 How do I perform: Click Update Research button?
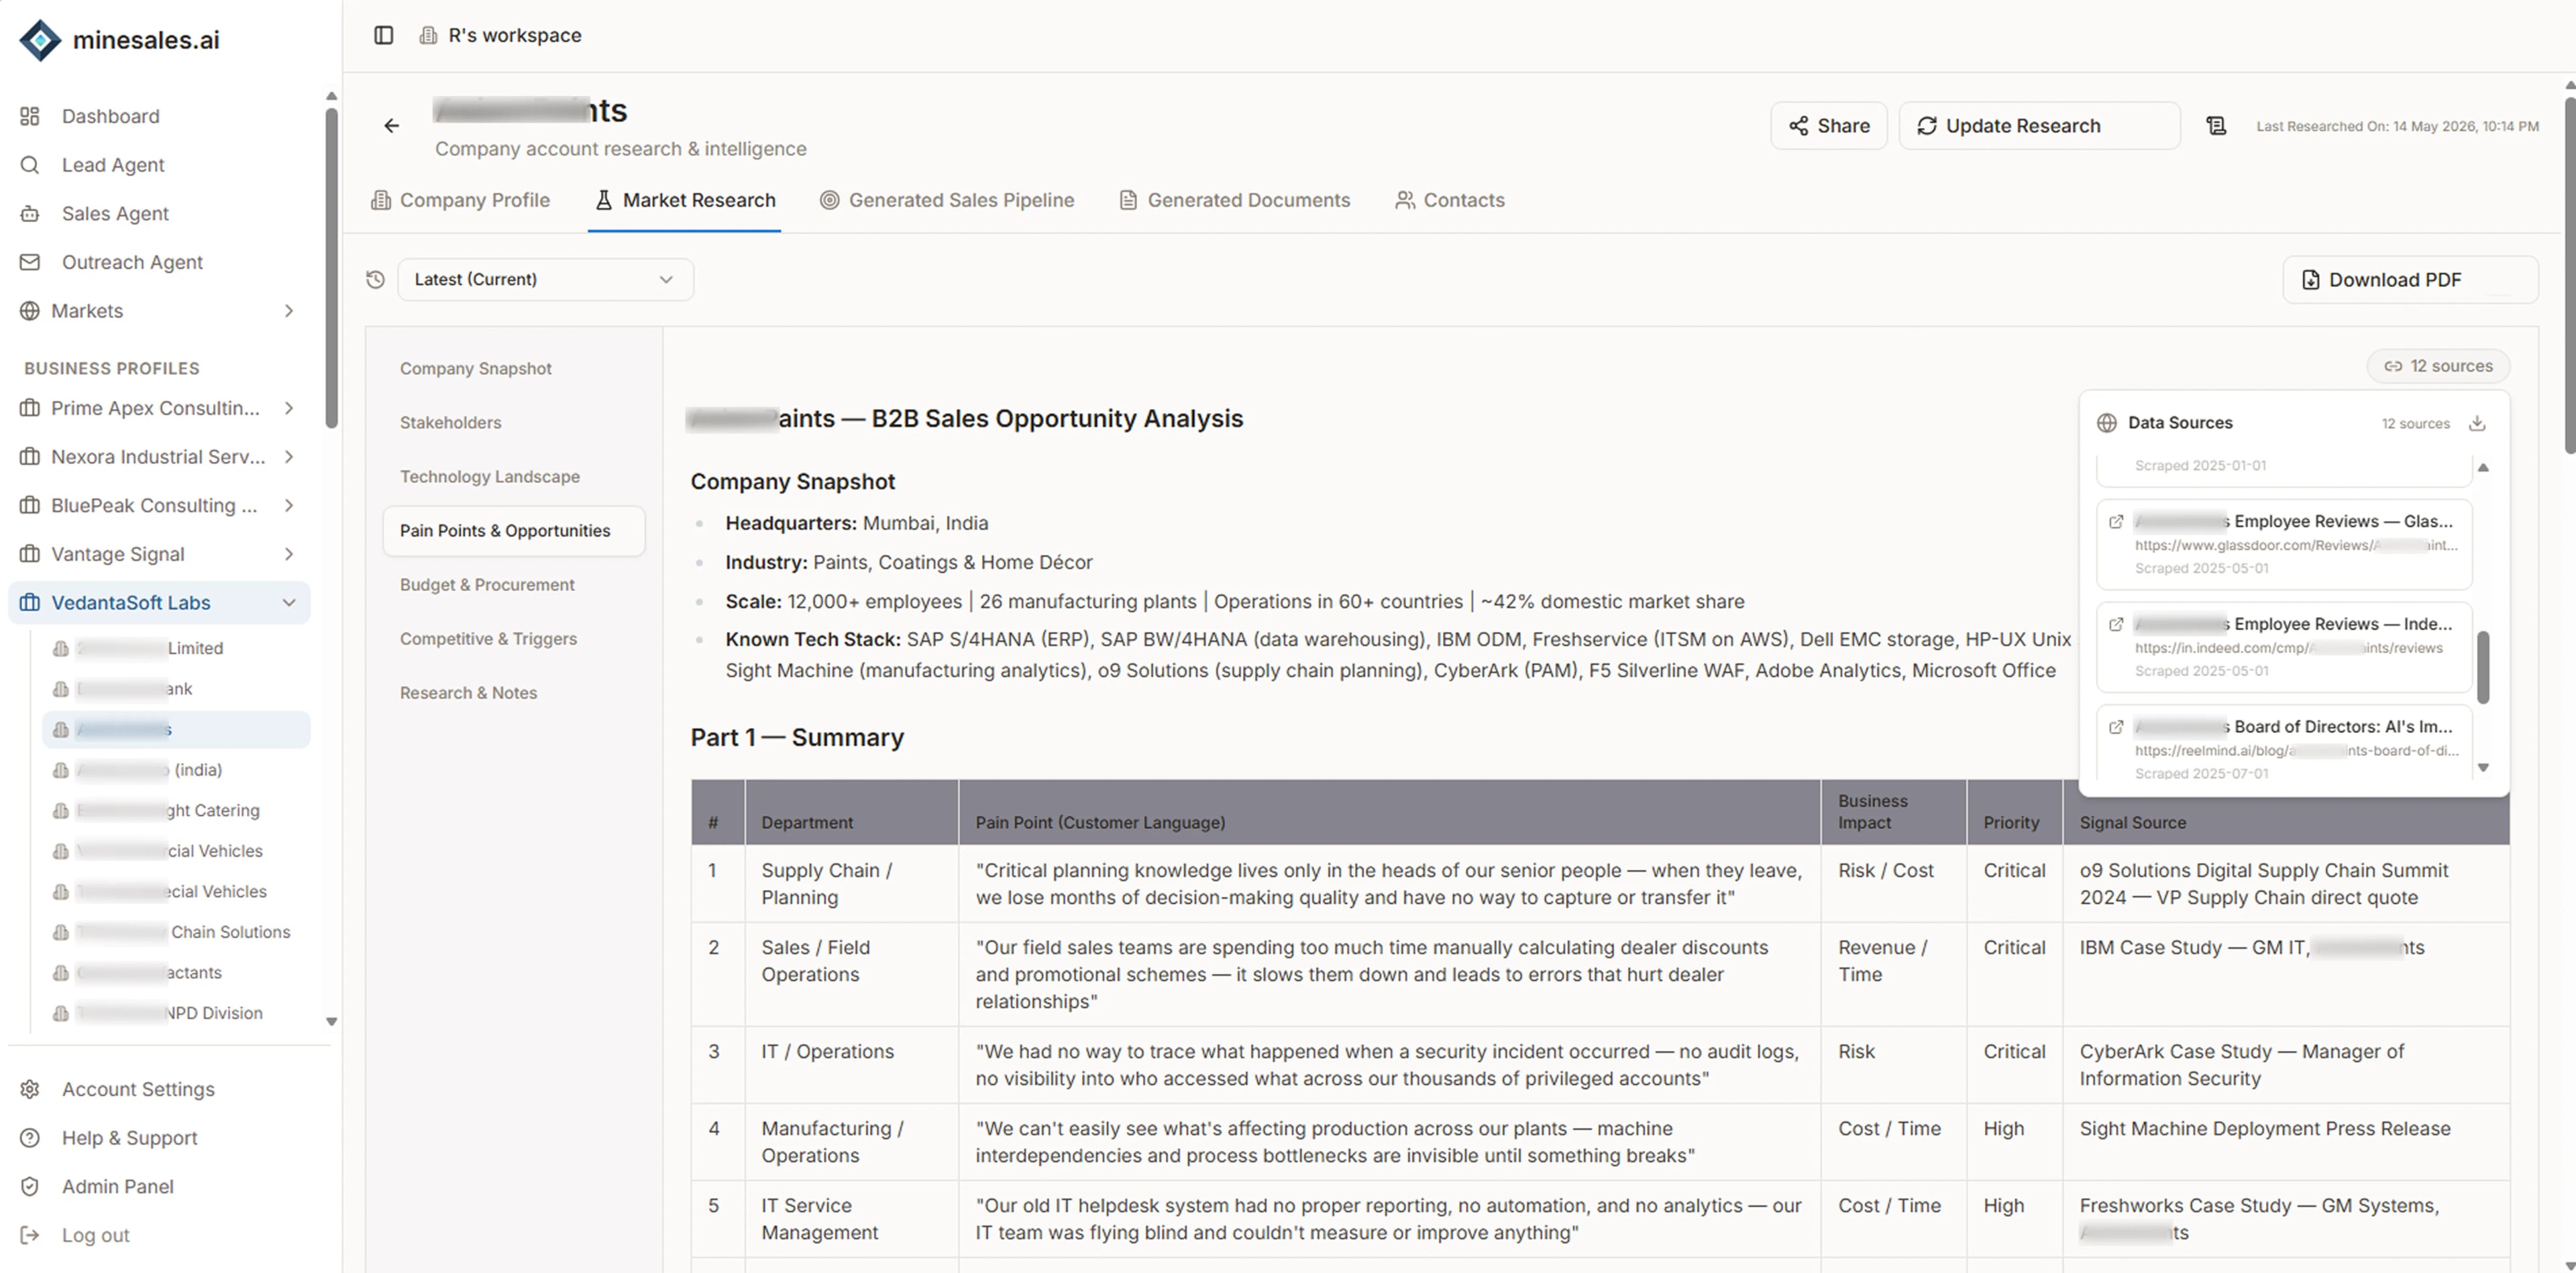(x=2039, y=126)
